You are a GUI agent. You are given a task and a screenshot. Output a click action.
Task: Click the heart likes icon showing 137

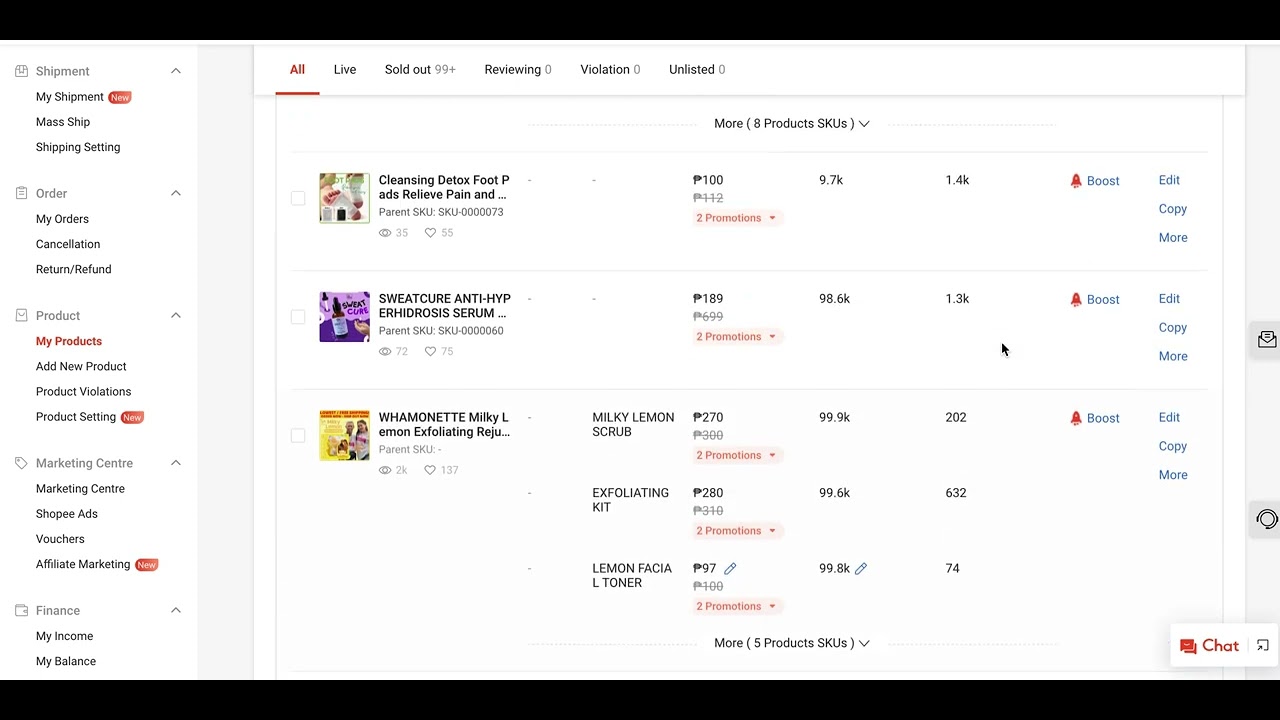(x=430, y=470)
